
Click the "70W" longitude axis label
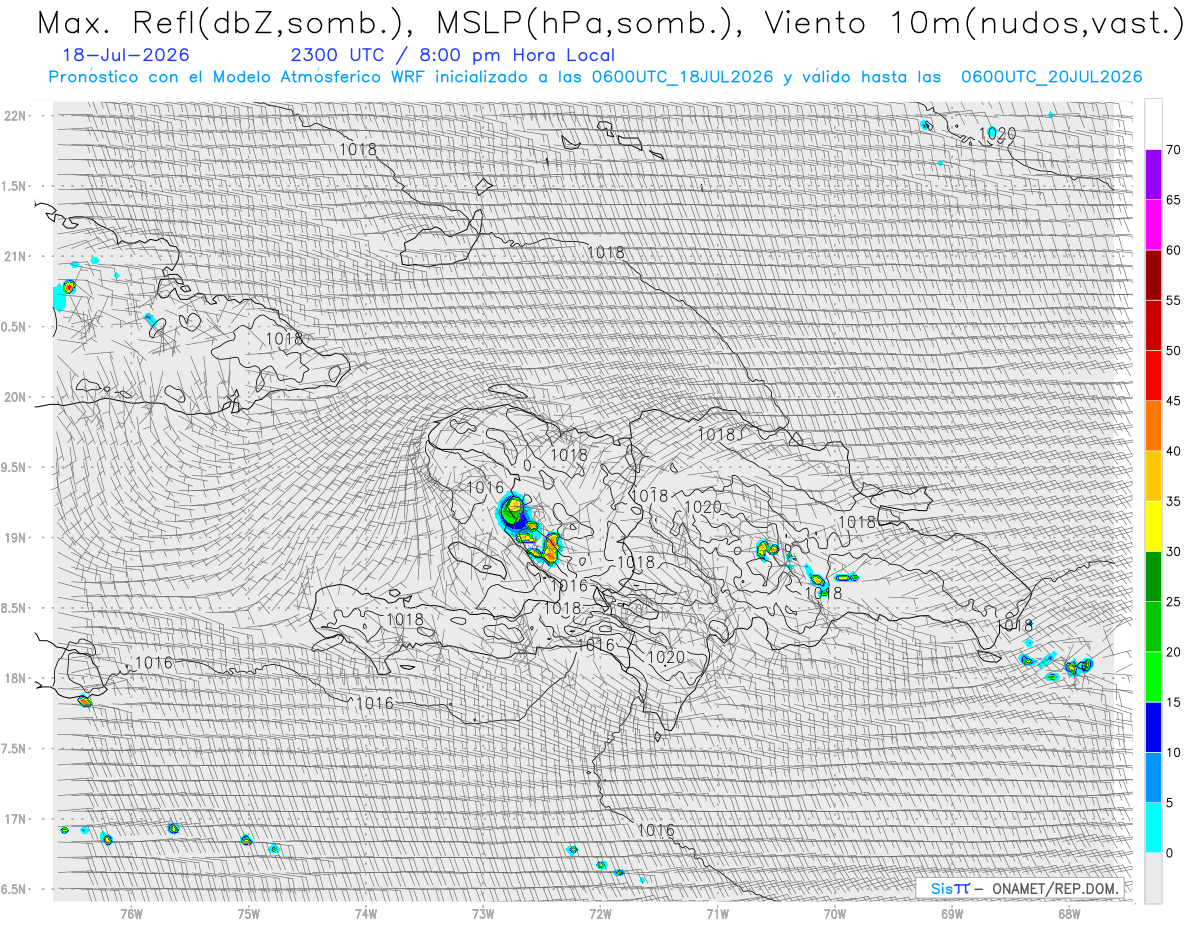click(x=835, y=913)
